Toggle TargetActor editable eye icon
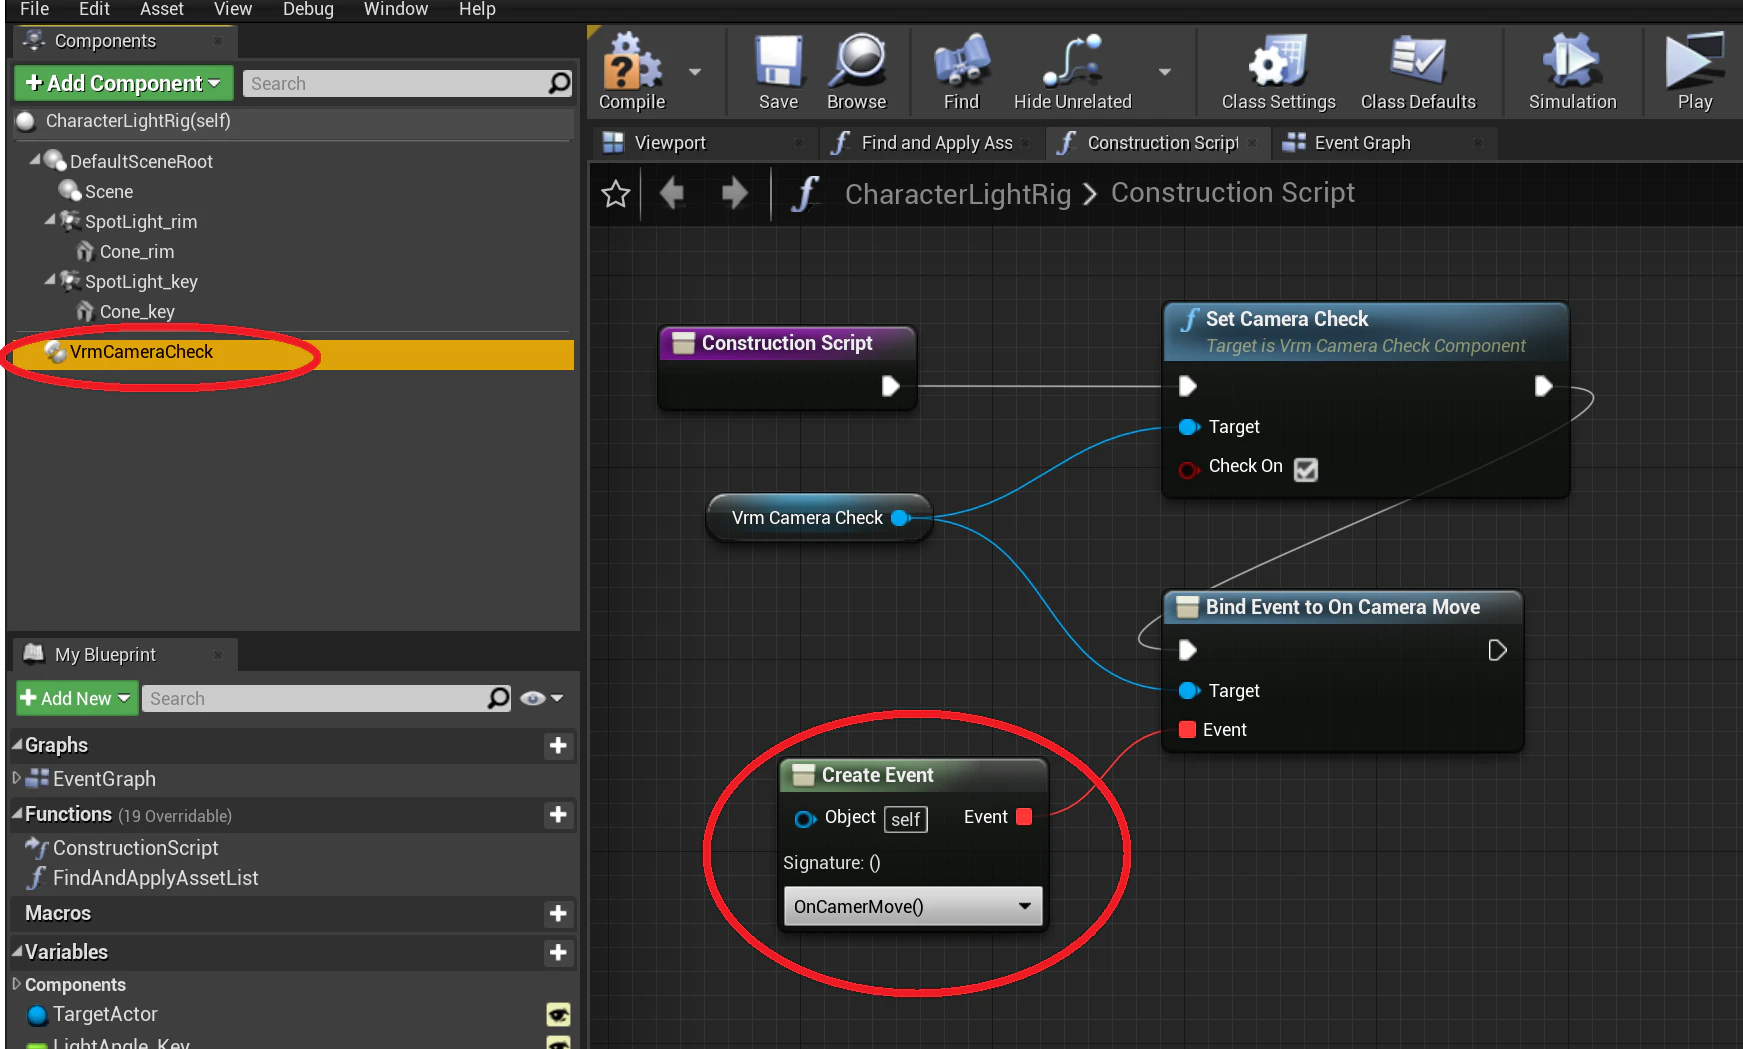This screenshot has height=1049, width=1743. point(558,1015)
